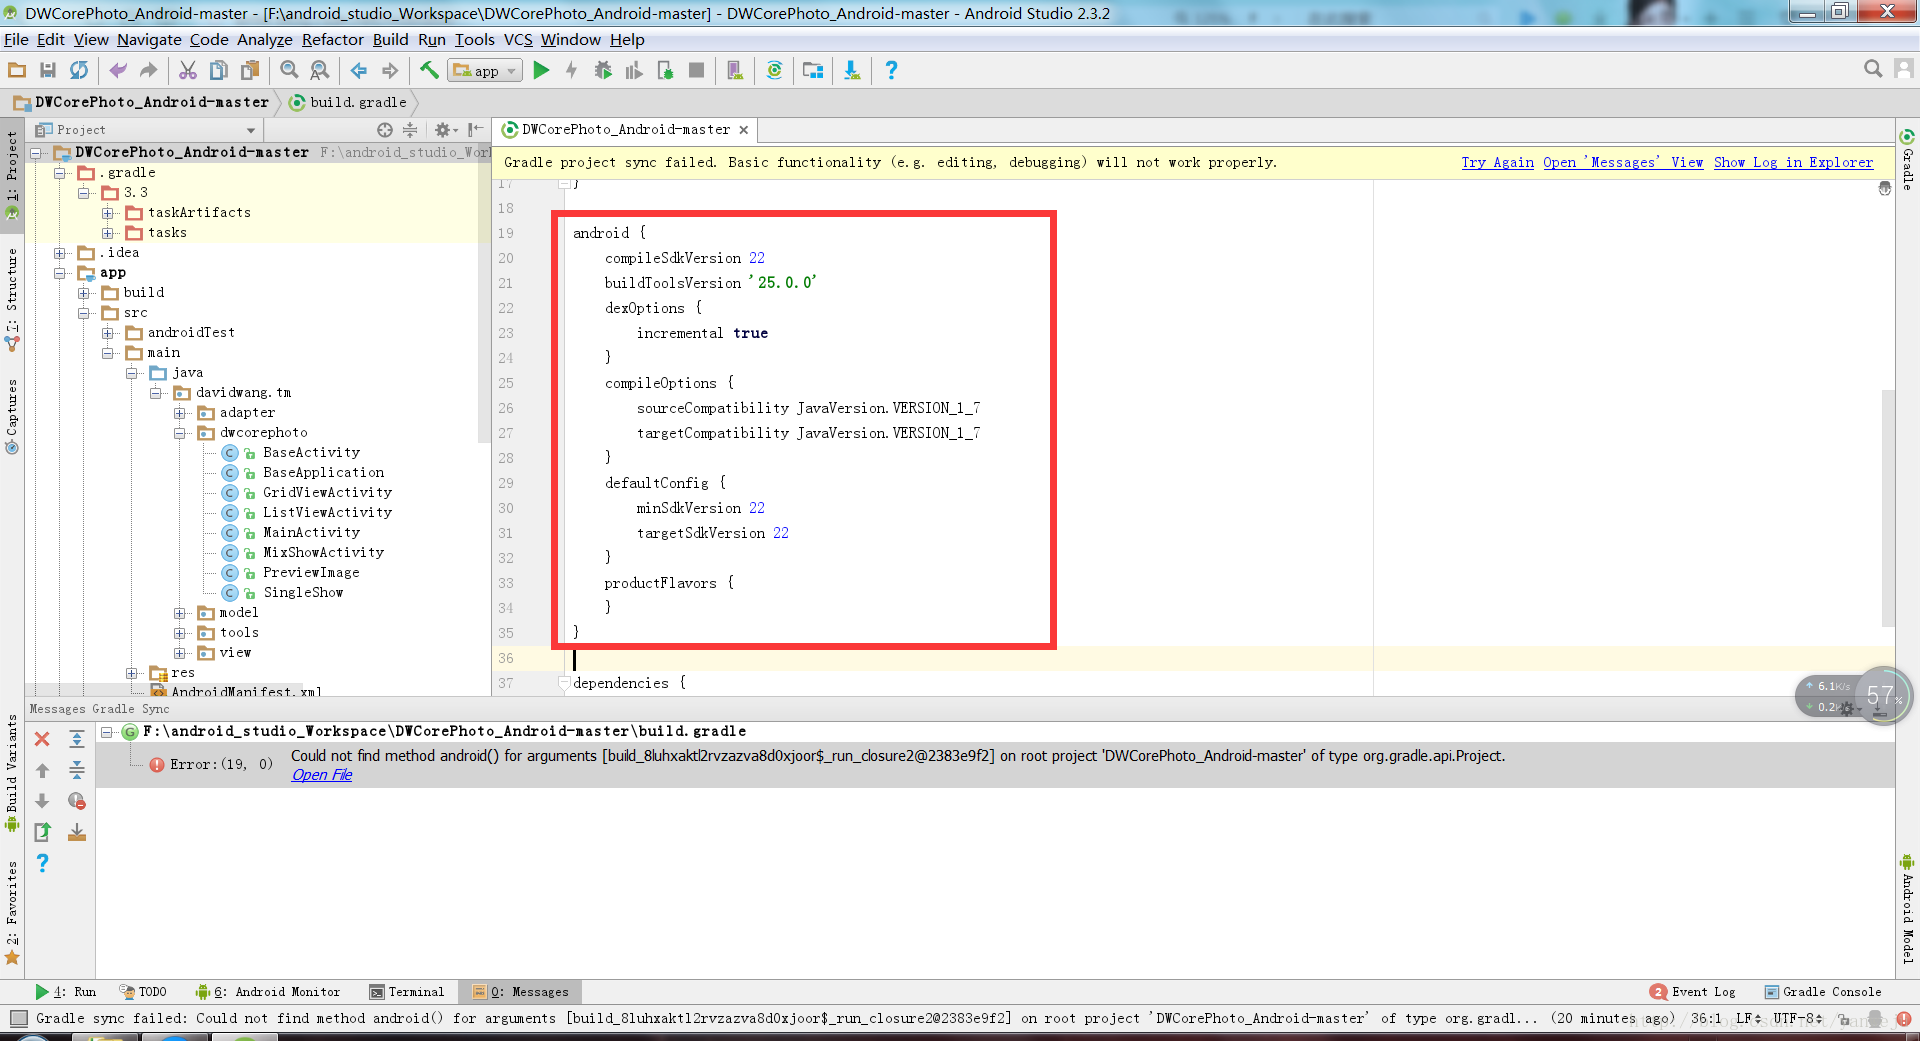Toggle Structure side panel
The image size is (1920, 1041).
(12, 299)
